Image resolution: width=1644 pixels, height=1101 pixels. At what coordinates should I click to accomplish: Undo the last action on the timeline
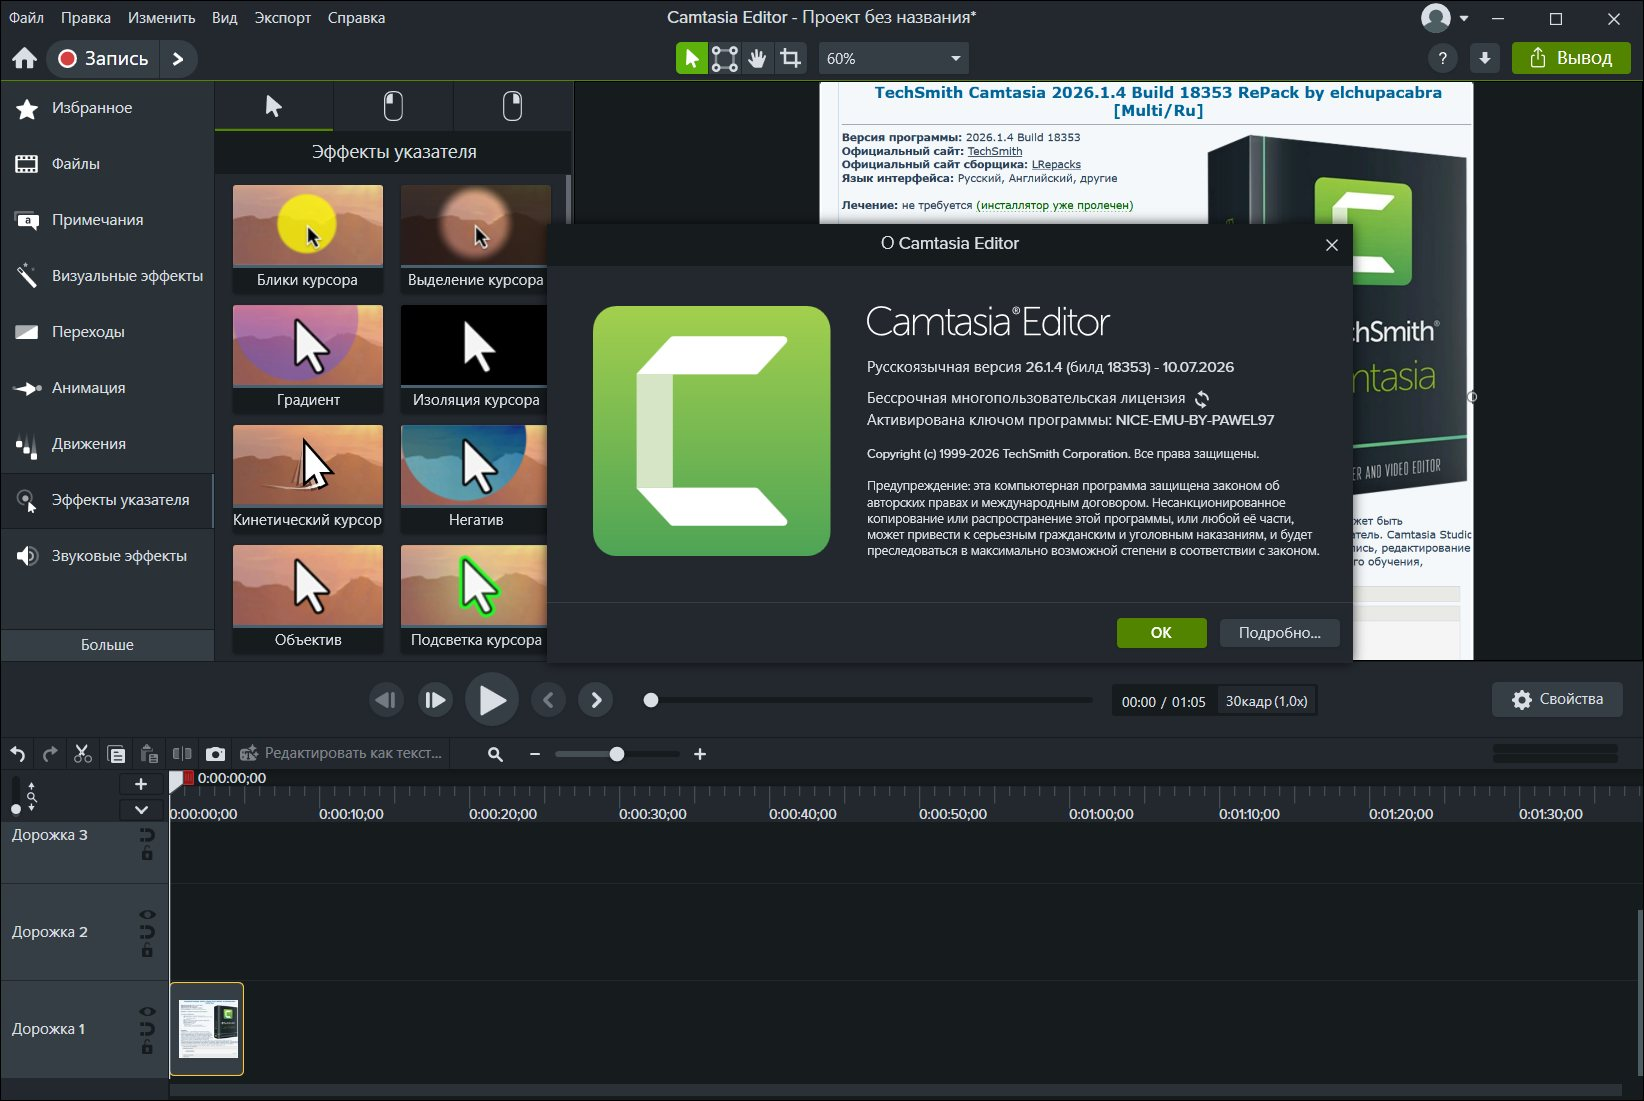click(x=17, y=754)
